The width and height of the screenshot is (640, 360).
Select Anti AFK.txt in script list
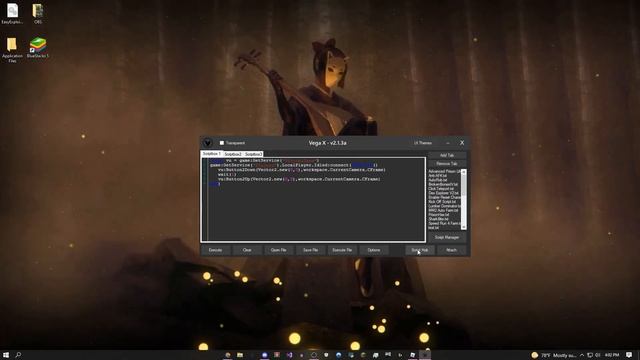437,176
